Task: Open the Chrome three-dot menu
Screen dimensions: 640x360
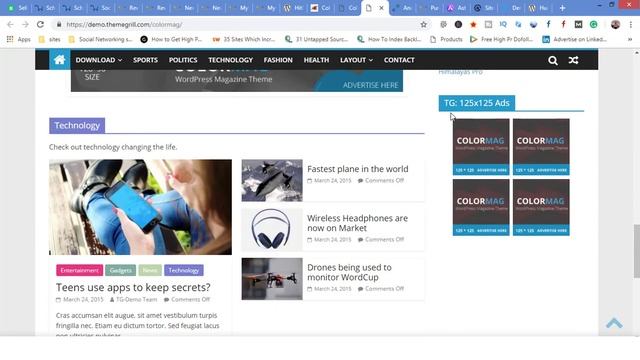Action: (631, 24)
